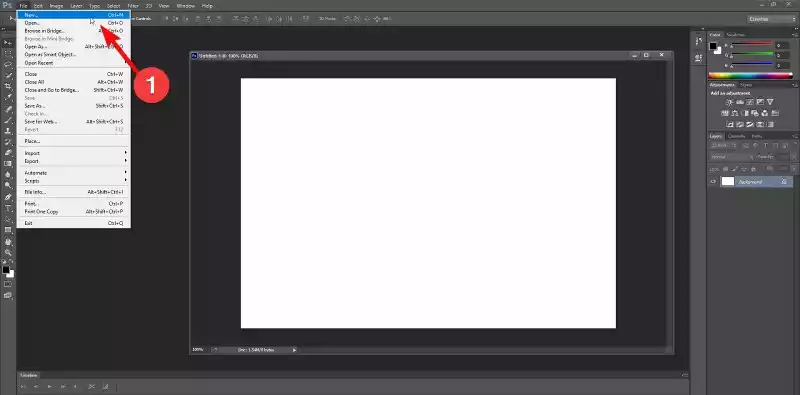Viewport: 800px width, 395px height.
Task: Toggle the Background layer lock icon
Action: (x=784, y=182)
